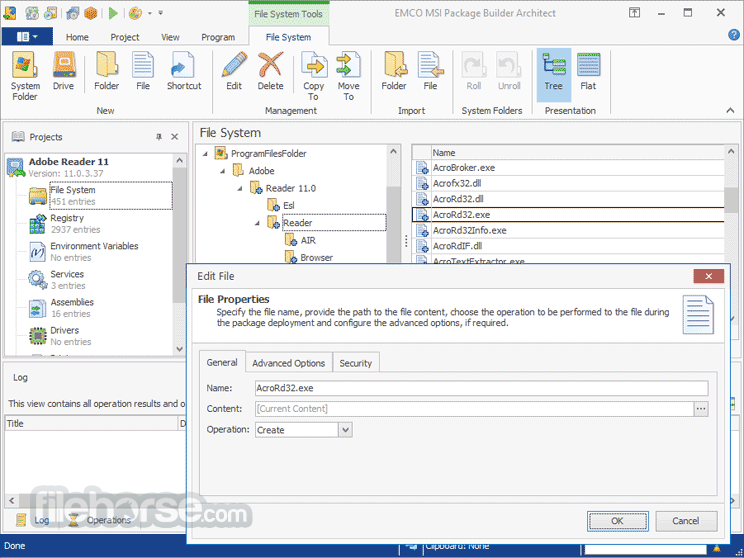Select the General tab in Edit File
744x558 pixels.
point(222,363)
